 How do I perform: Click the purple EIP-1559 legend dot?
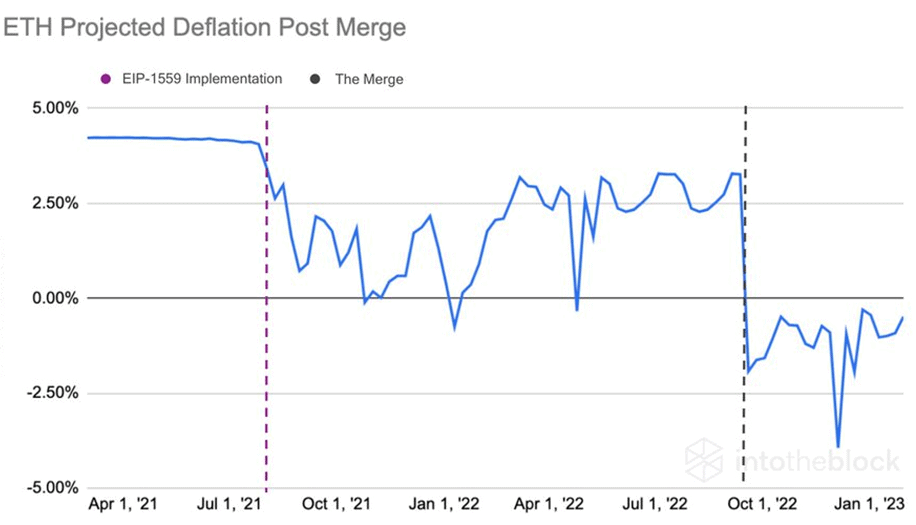[106, 79]
